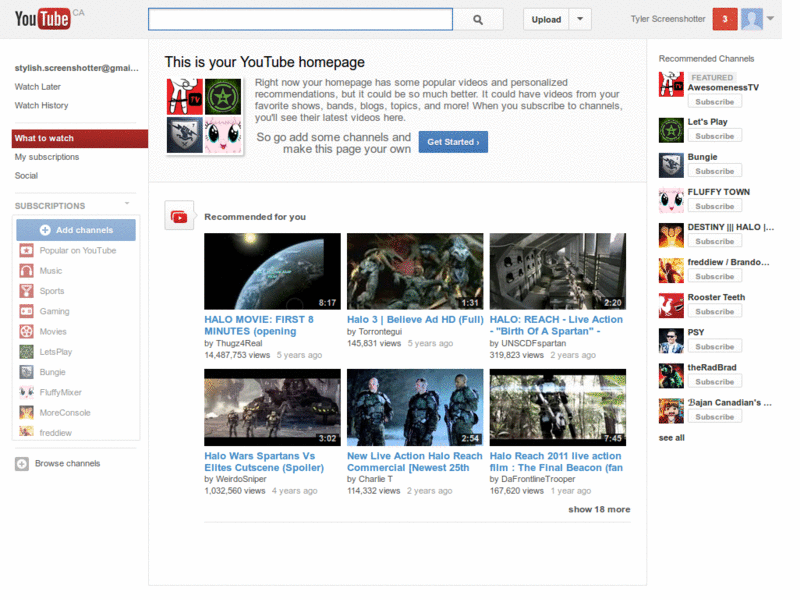Collapse the SUBSCRIPTIONS section arrow
This screenshot has height=600, width=800.
pos(127,204)
